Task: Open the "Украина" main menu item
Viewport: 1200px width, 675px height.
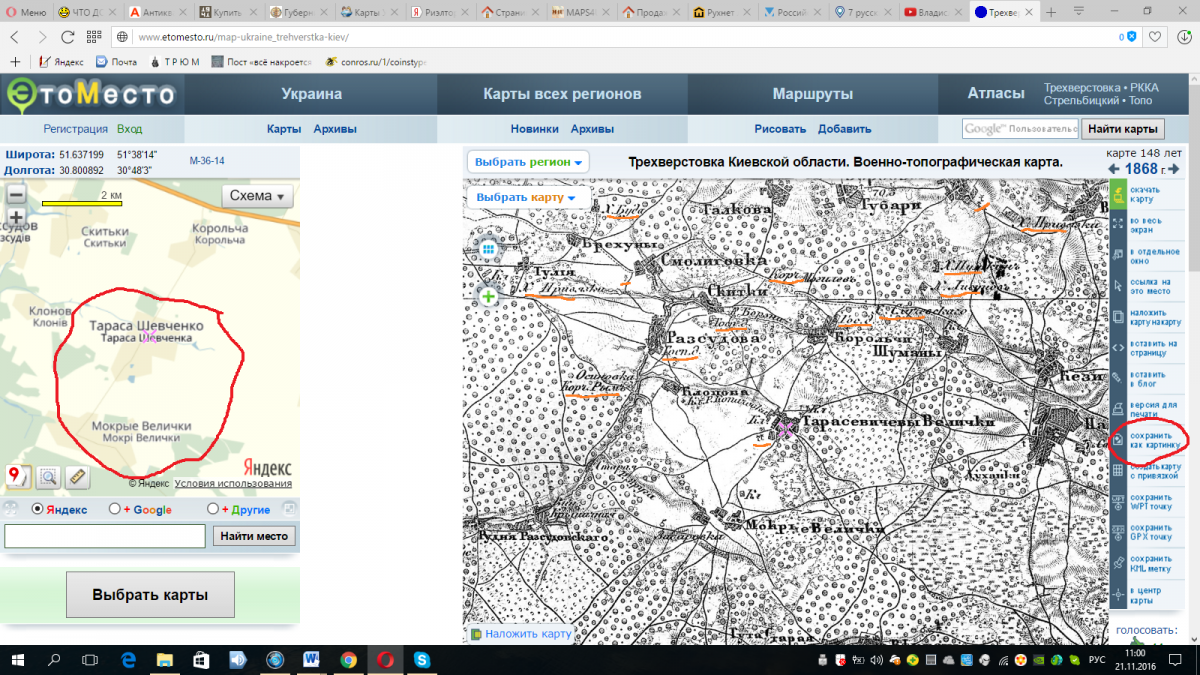Action: 311,94
